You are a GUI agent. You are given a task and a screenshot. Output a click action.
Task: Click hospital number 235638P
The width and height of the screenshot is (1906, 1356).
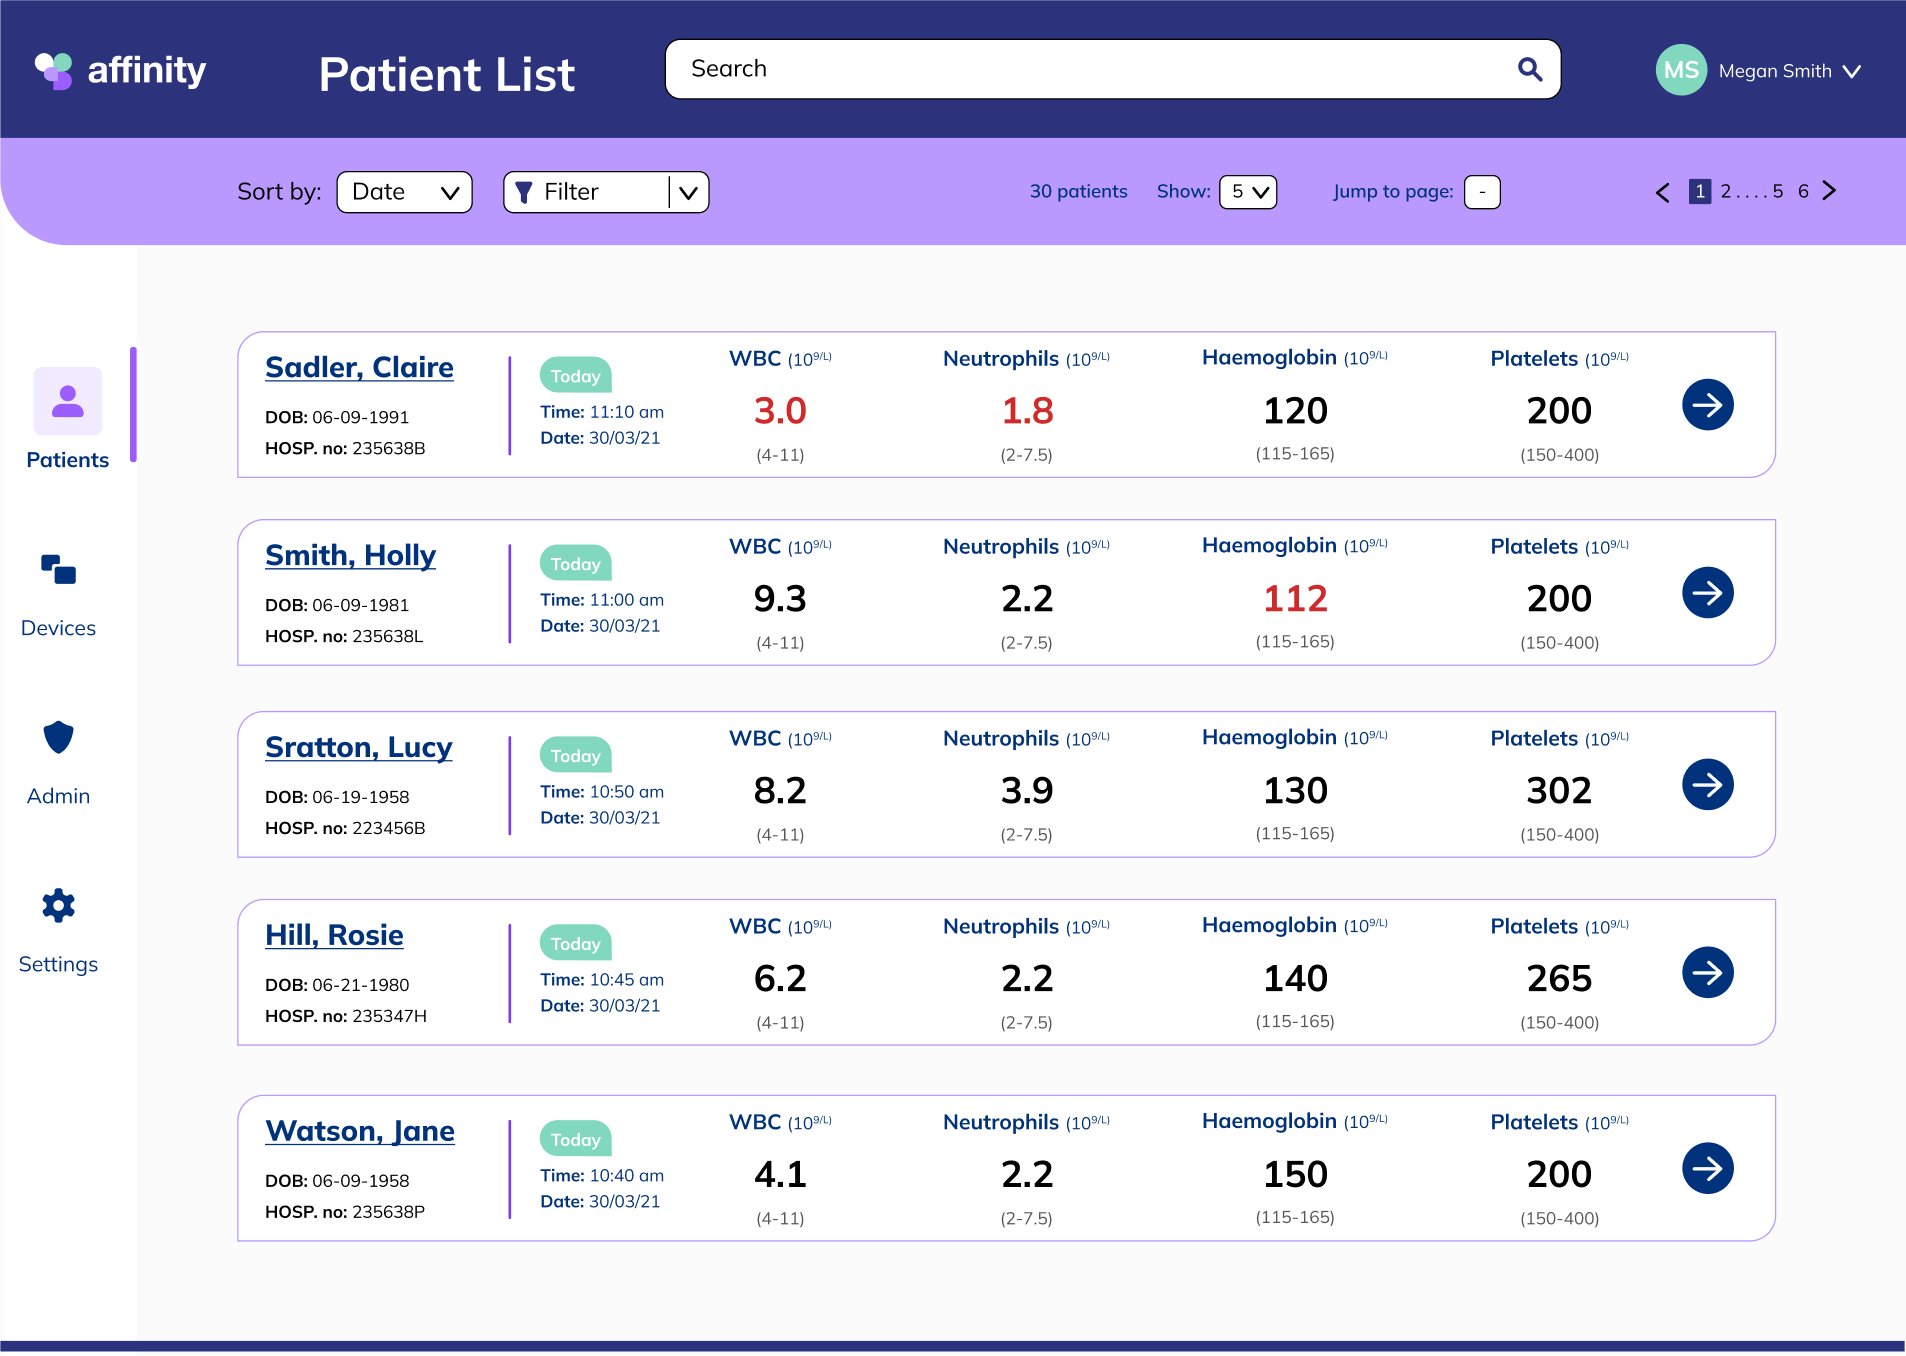tap(388, 1212)
